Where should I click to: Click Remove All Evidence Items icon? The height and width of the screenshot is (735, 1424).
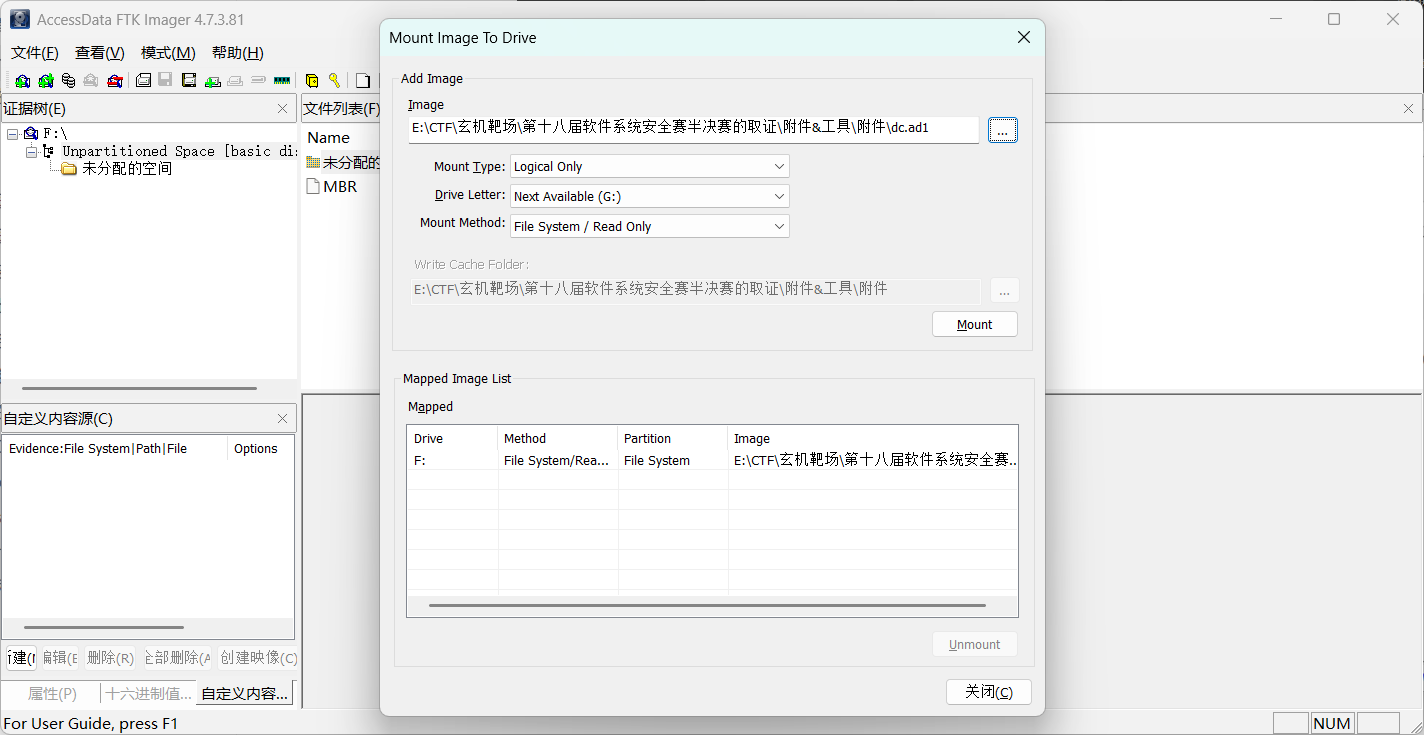115,81
